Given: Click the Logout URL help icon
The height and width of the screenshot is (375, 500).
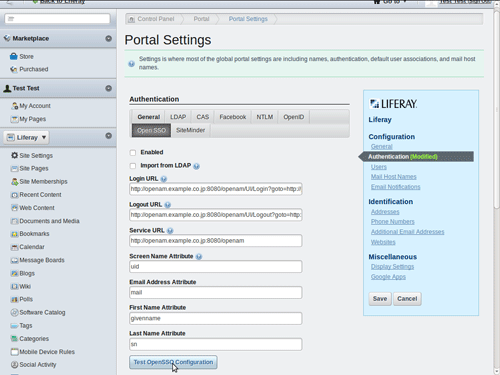Looking at the screenshot, I should pos(168,205).
